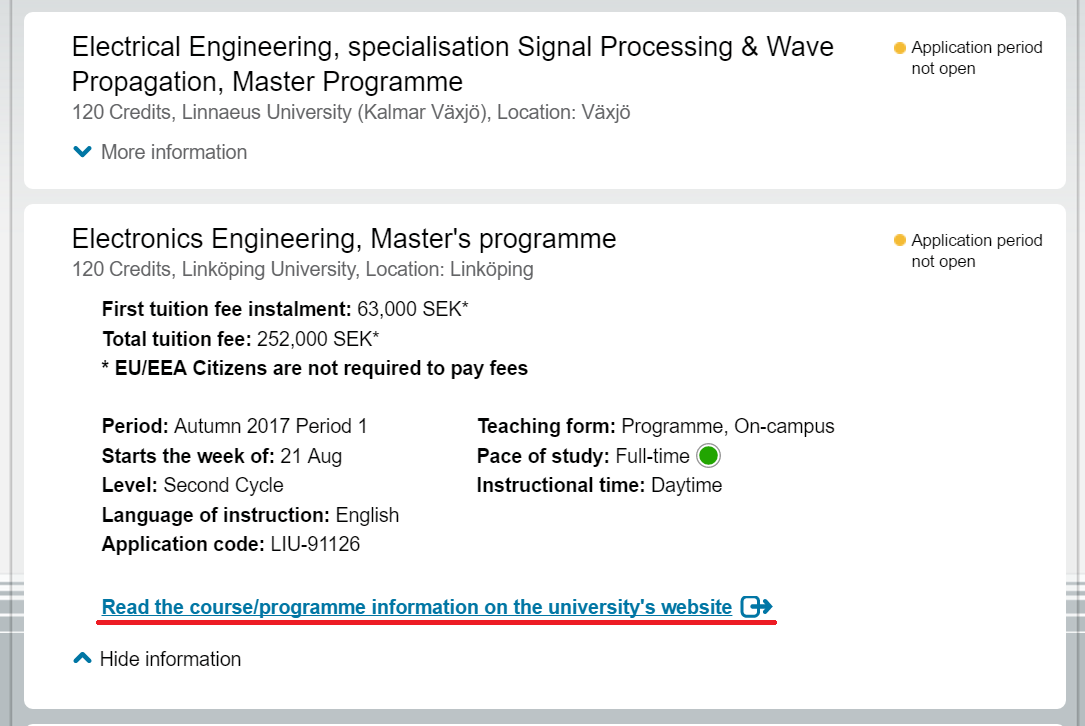Click the yellow status dot for Electronics Engineering
This screenshot has width=1085, height=726.
[899, 241]
